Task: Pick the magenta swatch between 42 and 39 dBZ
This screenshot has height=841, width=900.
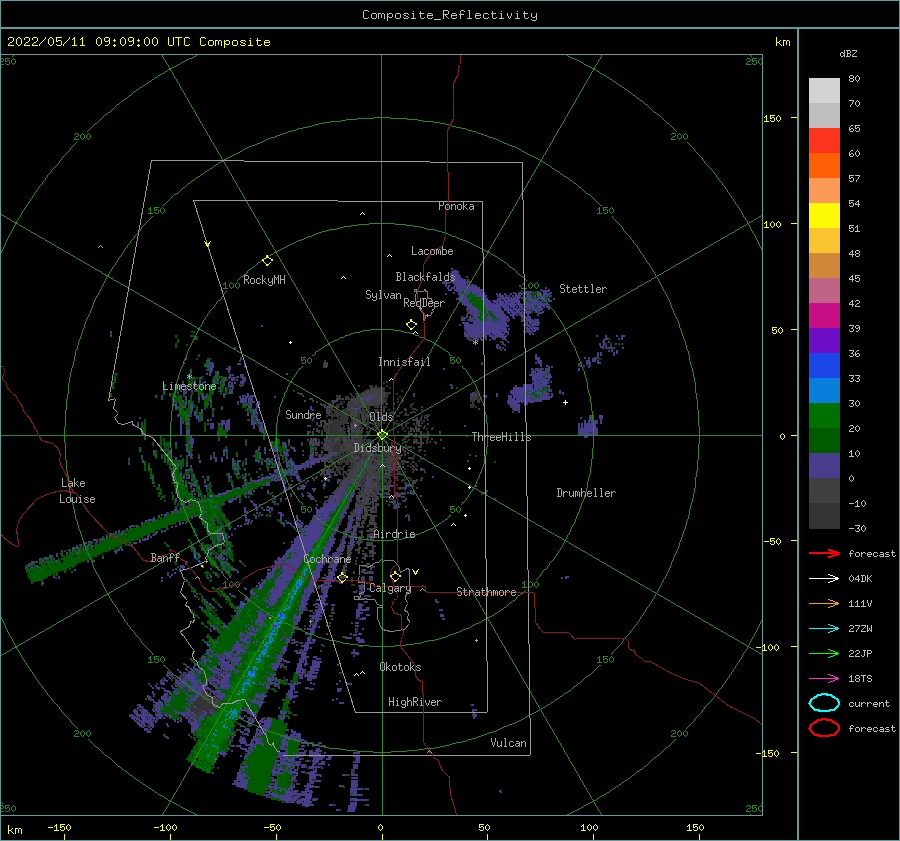Action: [x=824, y=316]
